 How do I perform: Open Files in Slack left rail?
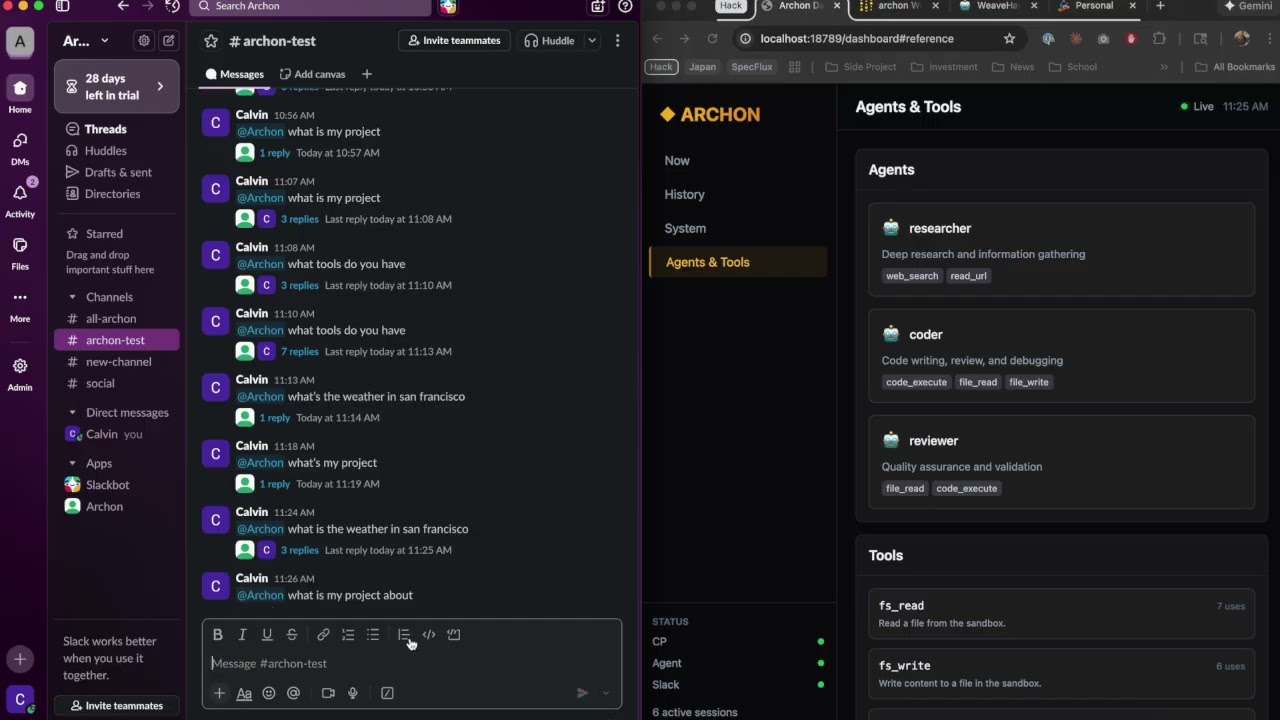pos(20,252)
